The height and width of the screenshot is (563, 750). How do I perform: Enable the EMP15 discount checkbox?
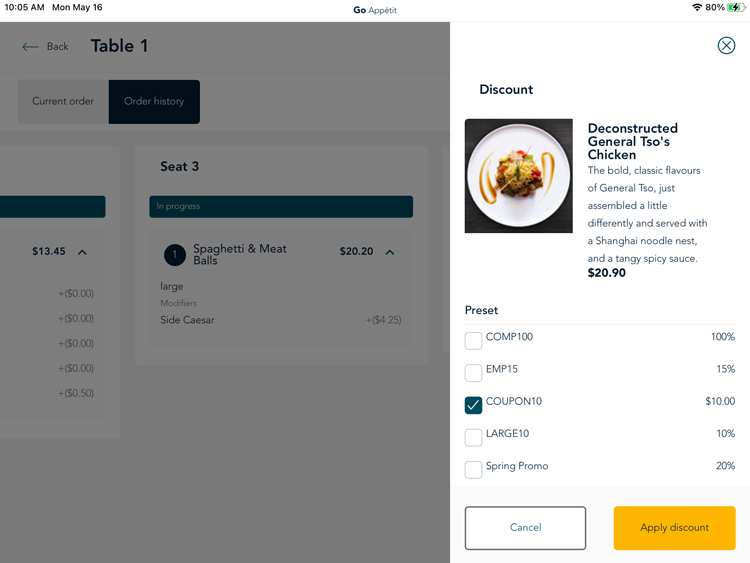point(473,373)
